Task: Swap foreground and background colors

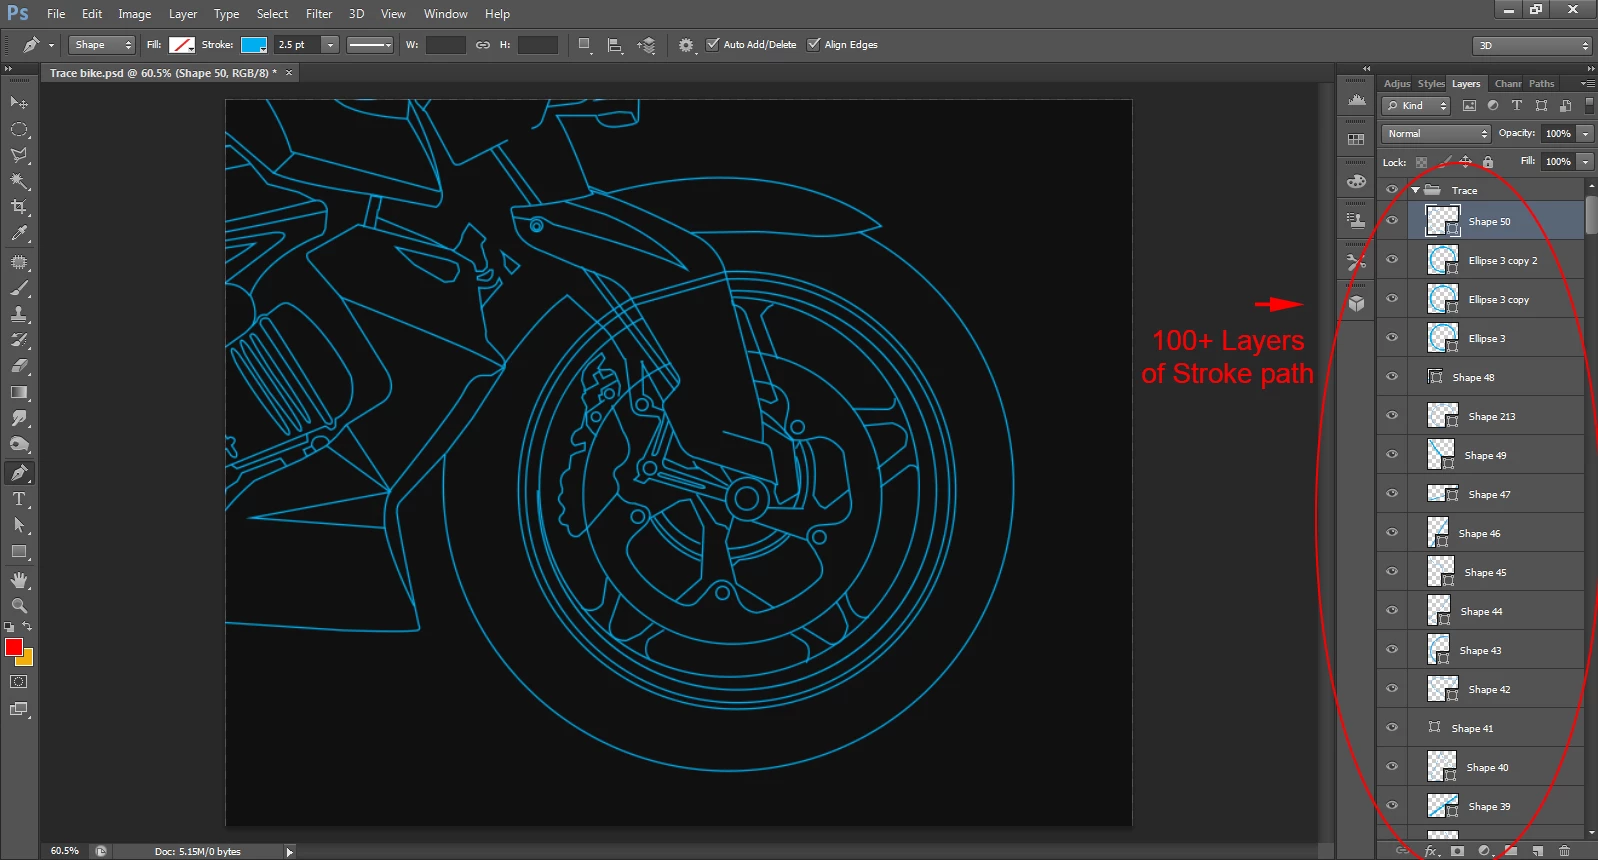Action: coord(28,627)
